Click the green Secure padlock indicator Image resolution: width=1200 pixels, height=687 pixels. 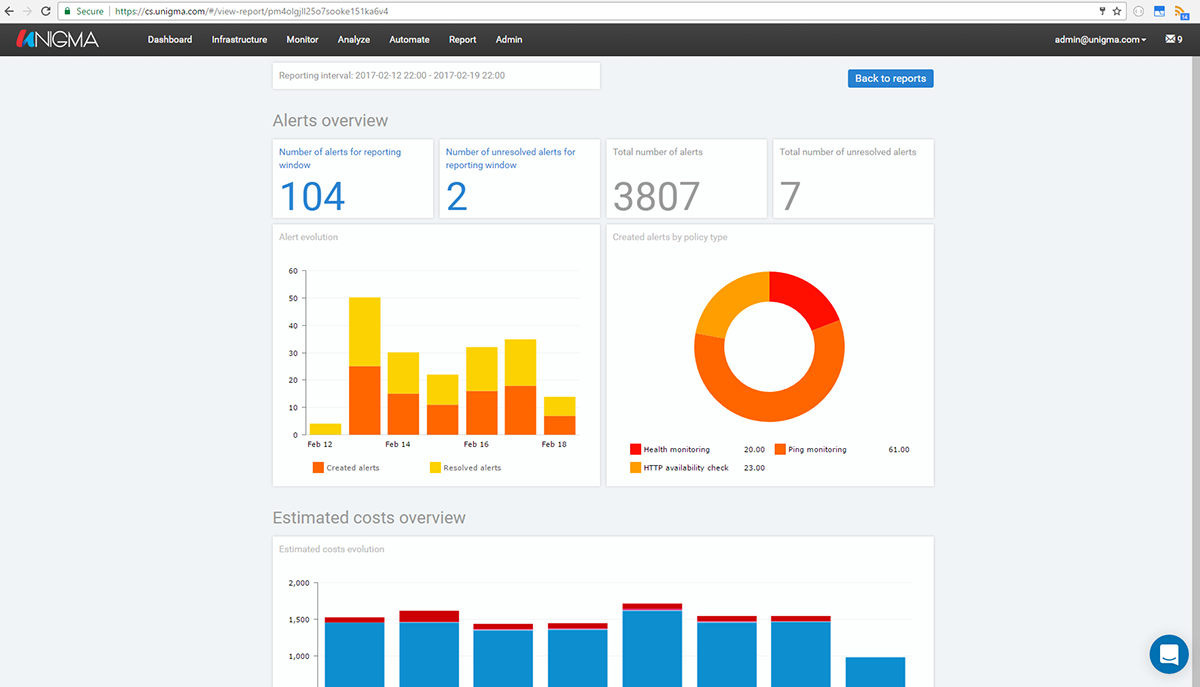(83, 11)
